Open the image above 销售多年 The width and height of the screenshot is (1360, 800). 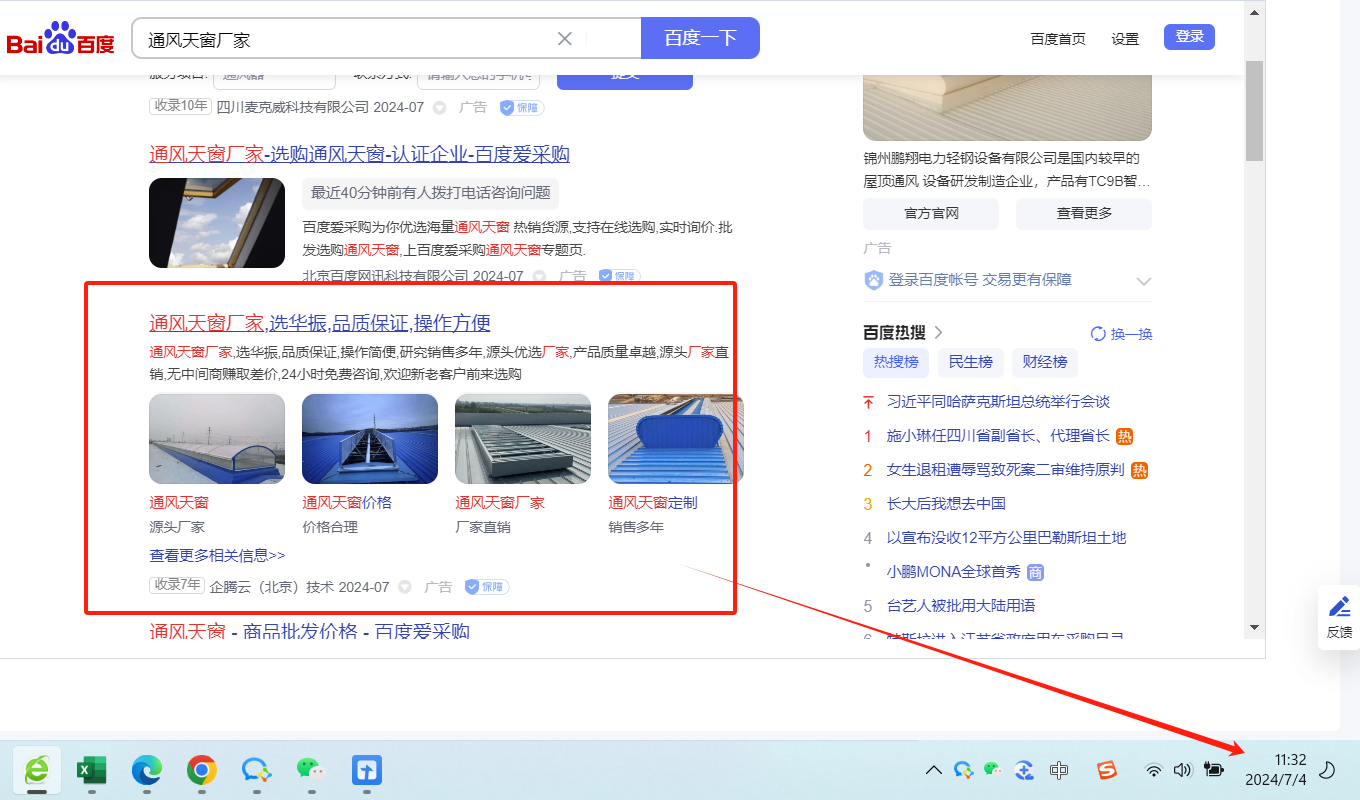coord(676,439)
